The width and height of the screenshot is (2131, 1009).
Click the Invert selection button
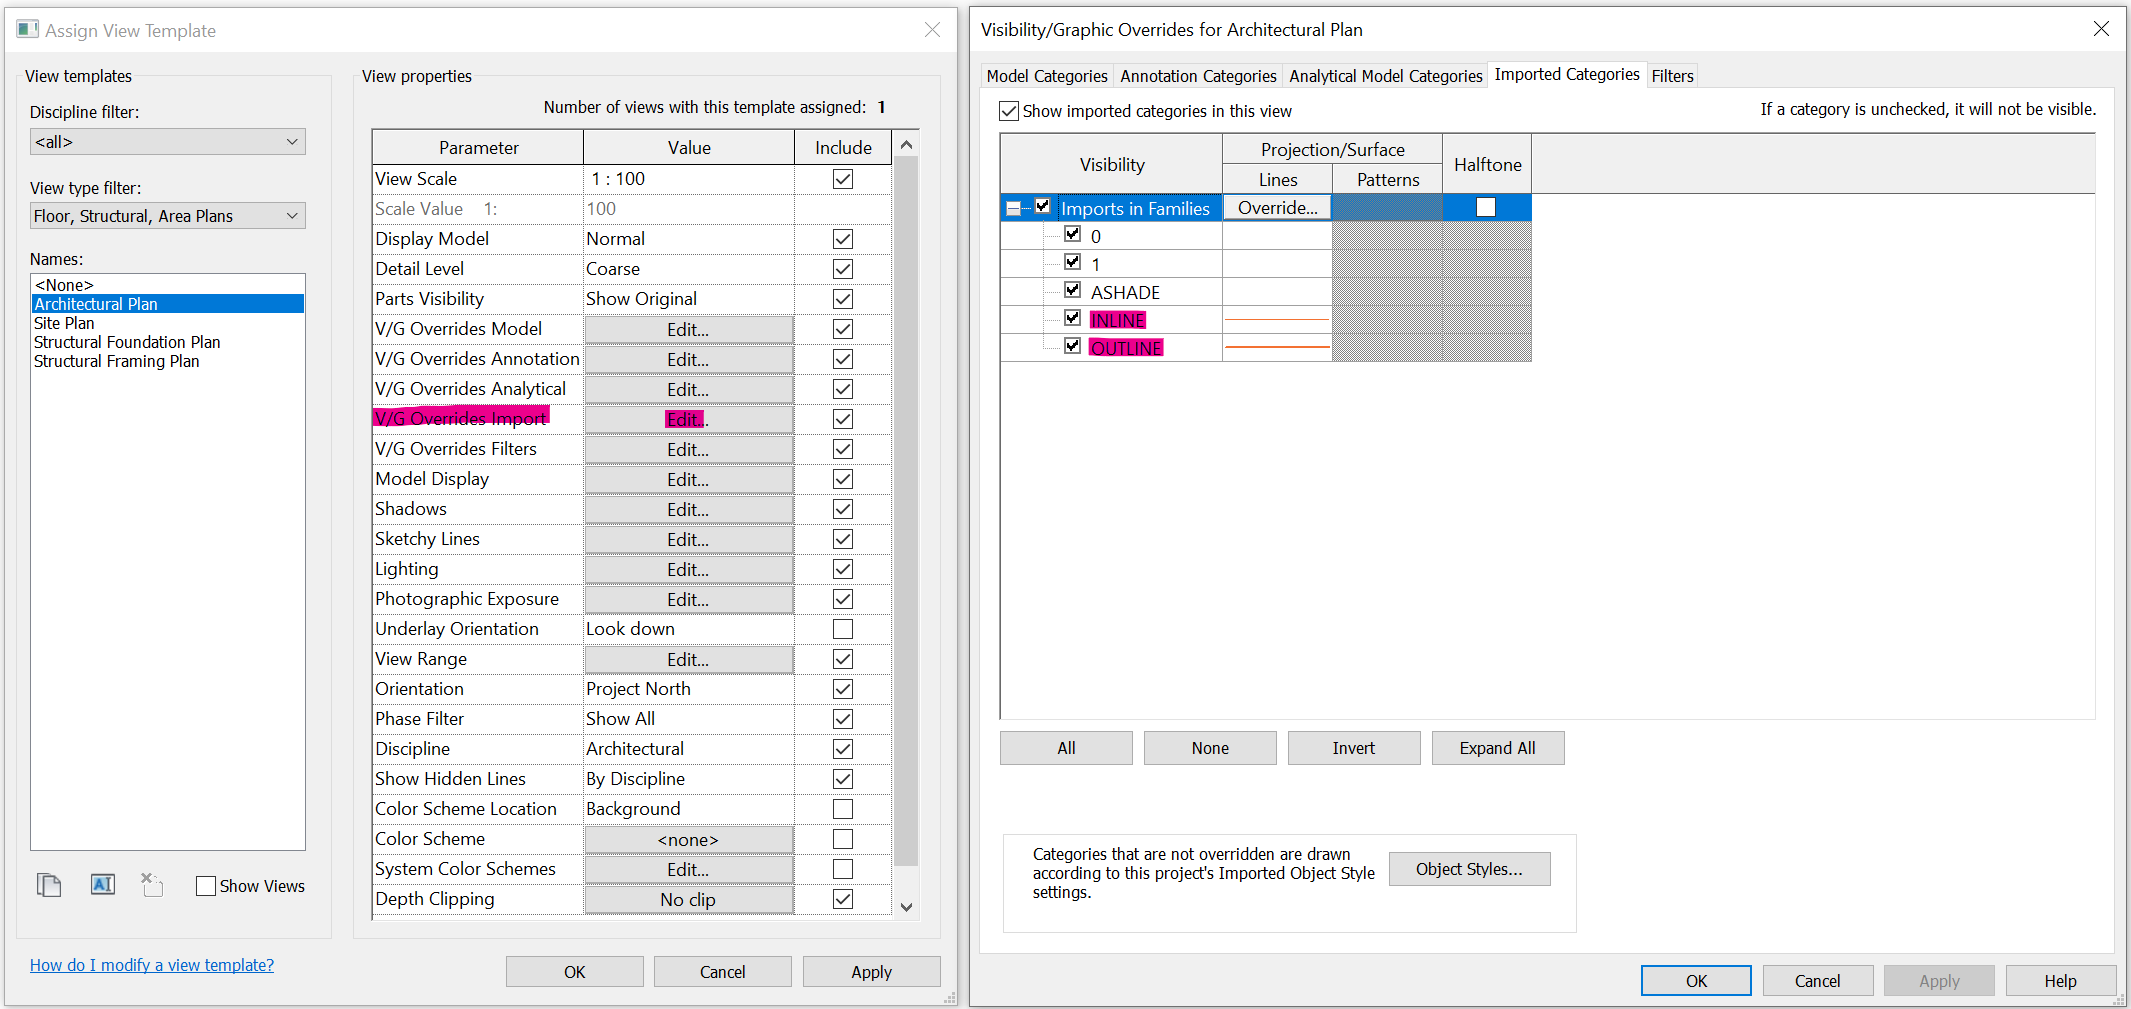(1354, 748)
